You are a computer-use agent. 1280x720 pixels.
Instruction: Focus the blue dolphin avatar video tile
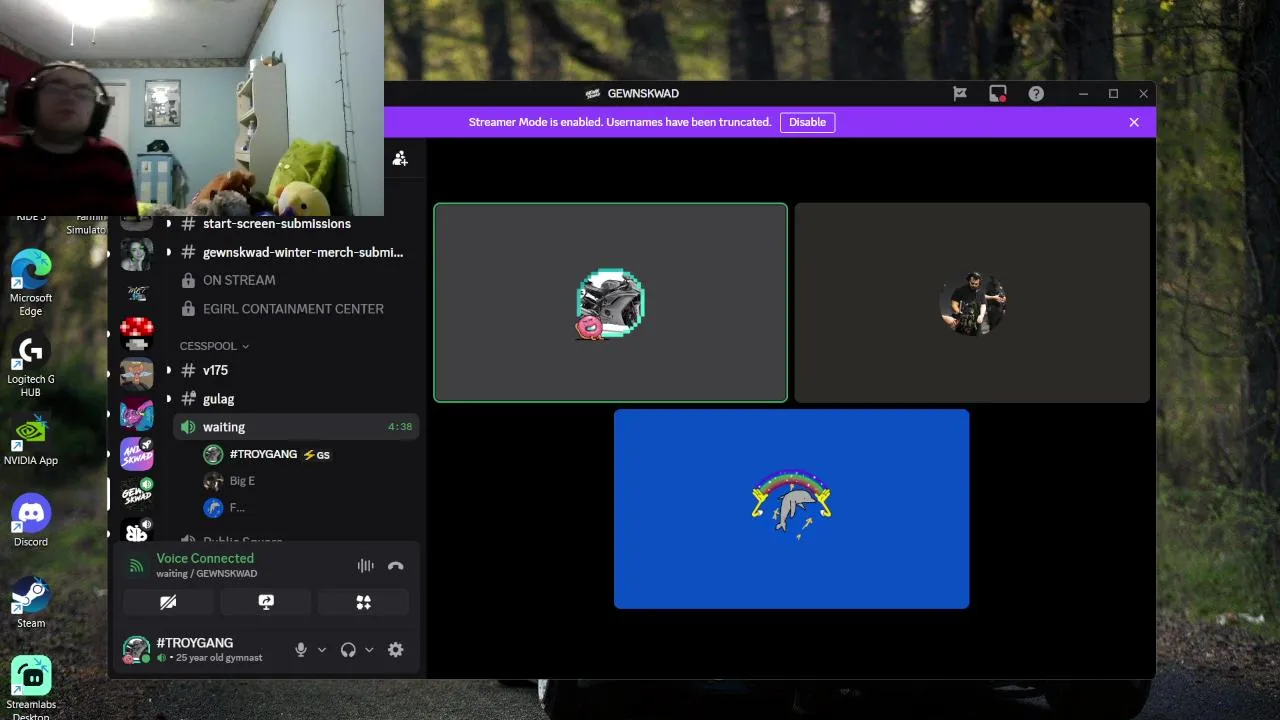tap(791, 508)
